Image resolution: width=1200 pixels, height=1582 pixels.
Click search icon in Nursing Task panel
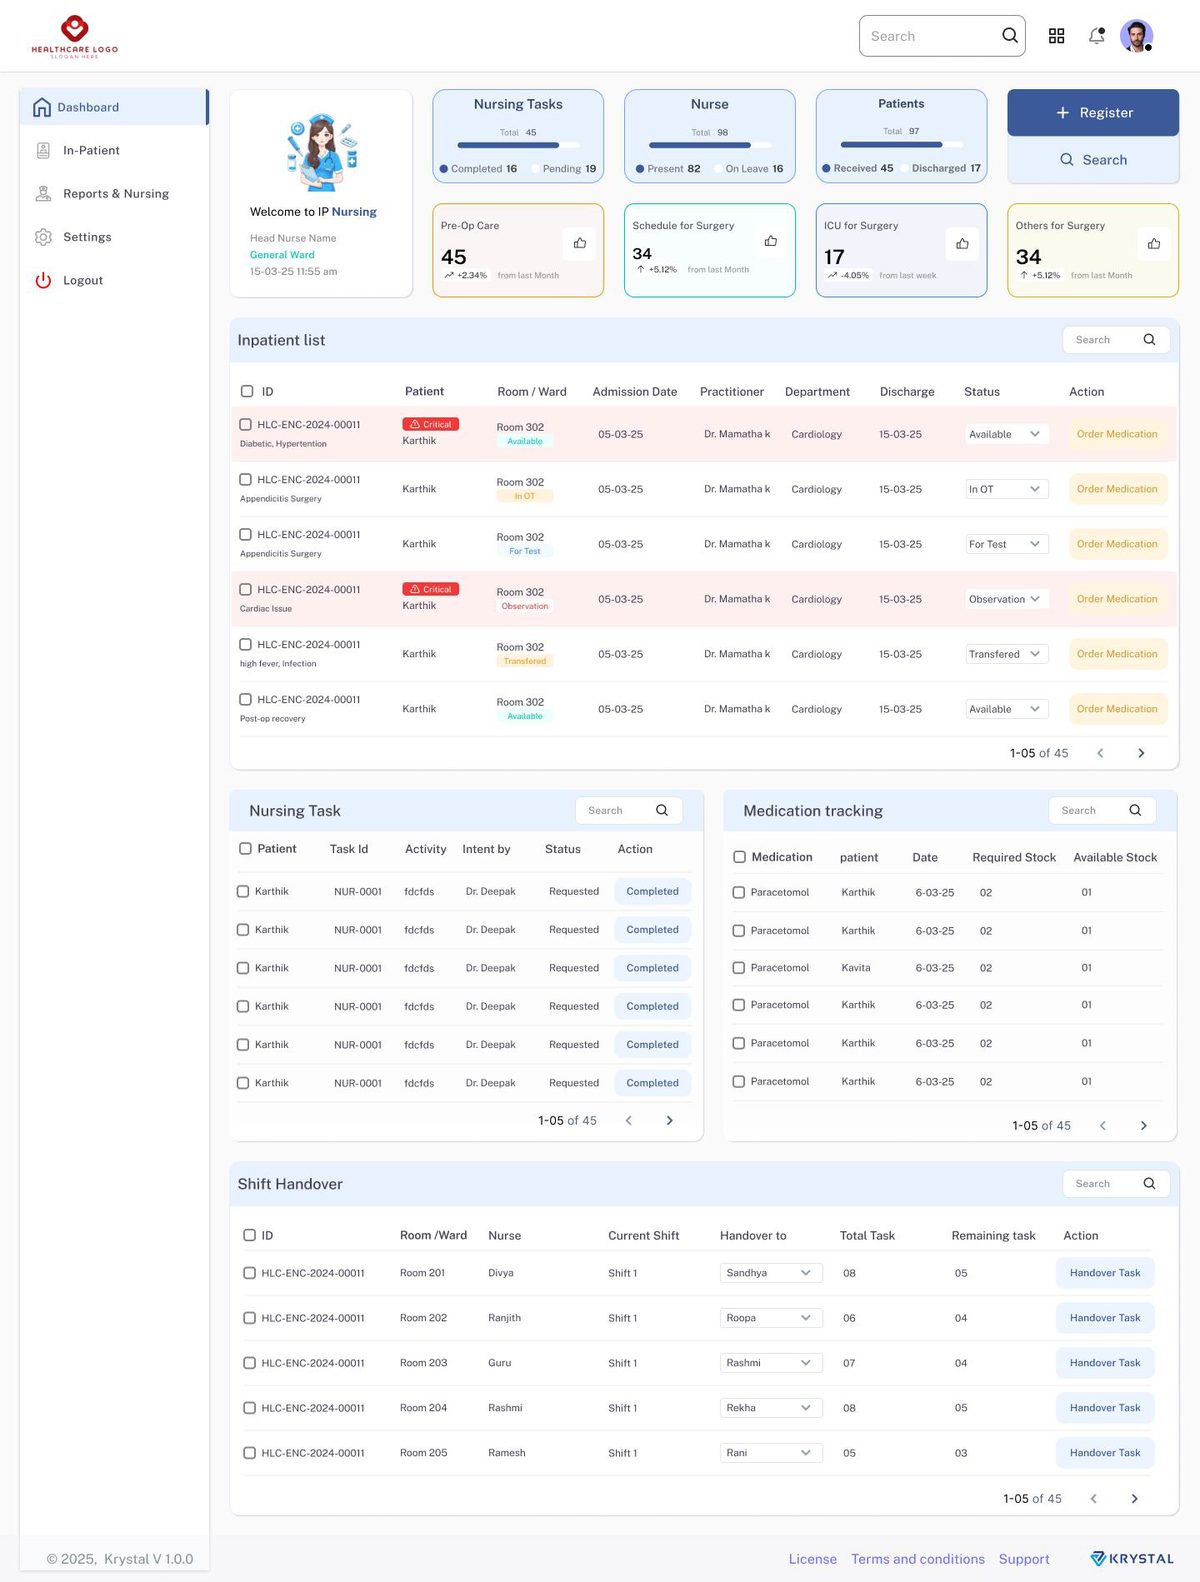(x=662, y=810)
